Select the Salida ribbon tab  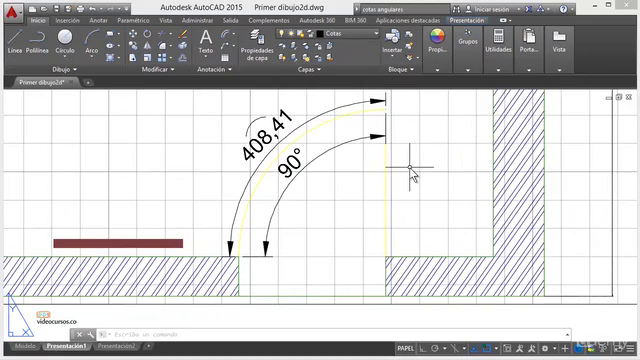point(231,20)
